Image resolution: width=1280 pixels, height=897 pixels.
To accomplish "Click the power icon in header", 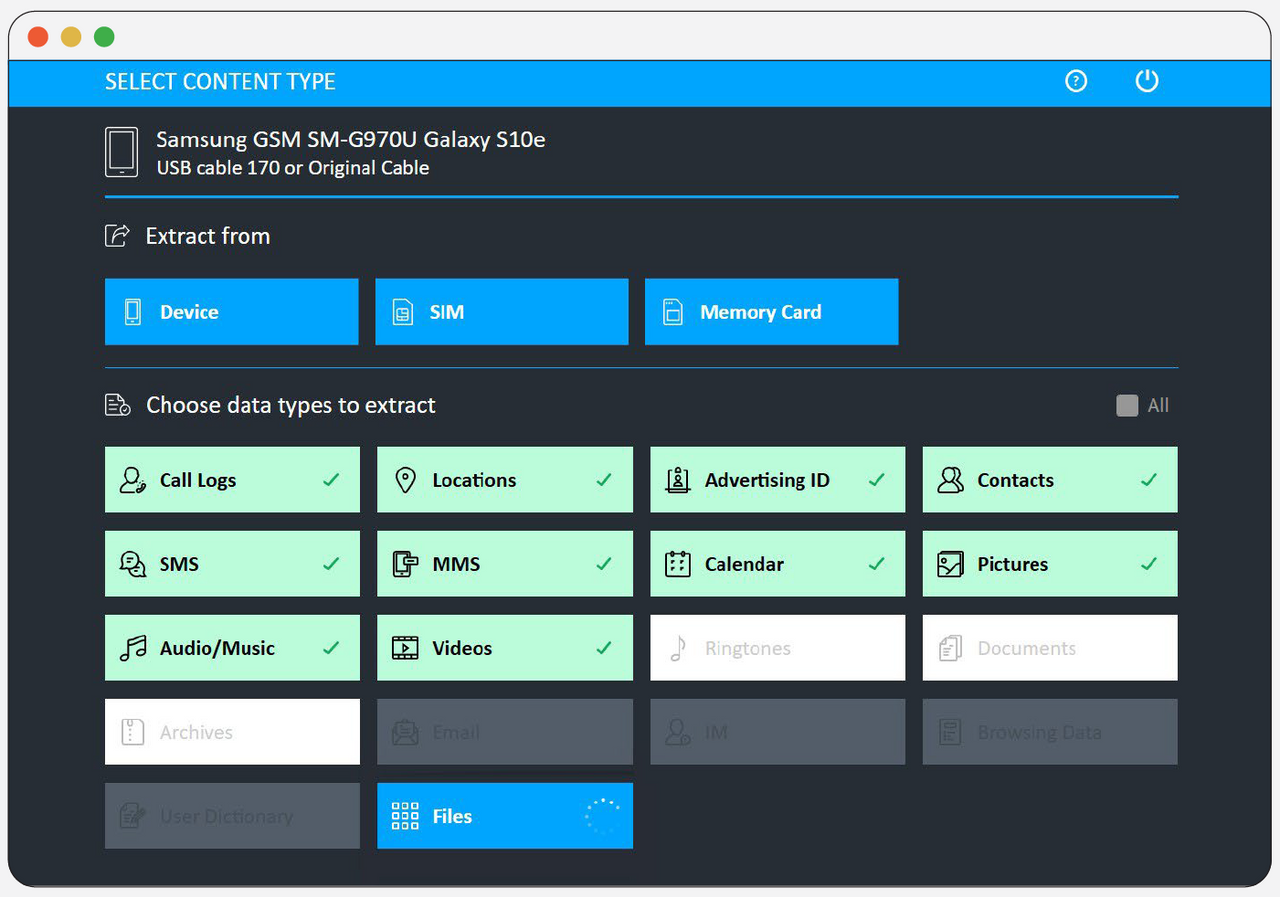I will click(x=1147, y=82).
